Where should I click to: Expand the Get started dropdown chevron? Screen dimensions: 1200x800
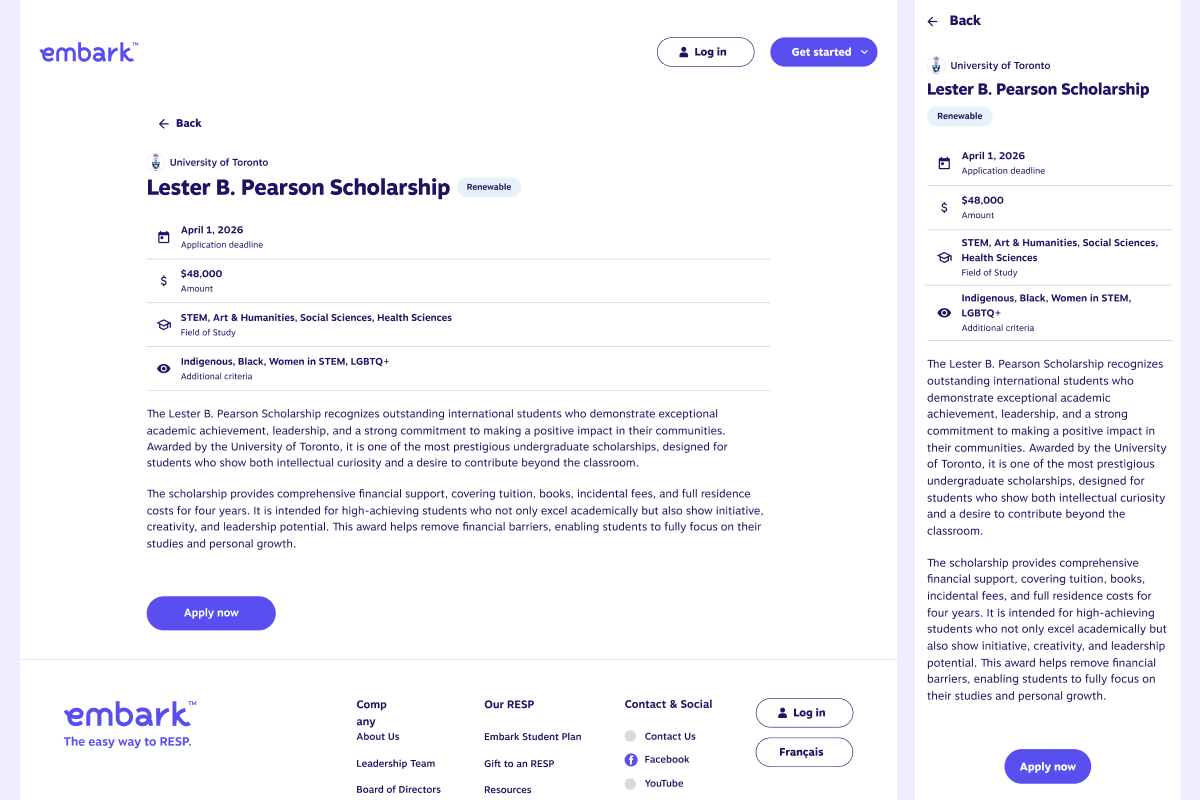pos(864,52)
